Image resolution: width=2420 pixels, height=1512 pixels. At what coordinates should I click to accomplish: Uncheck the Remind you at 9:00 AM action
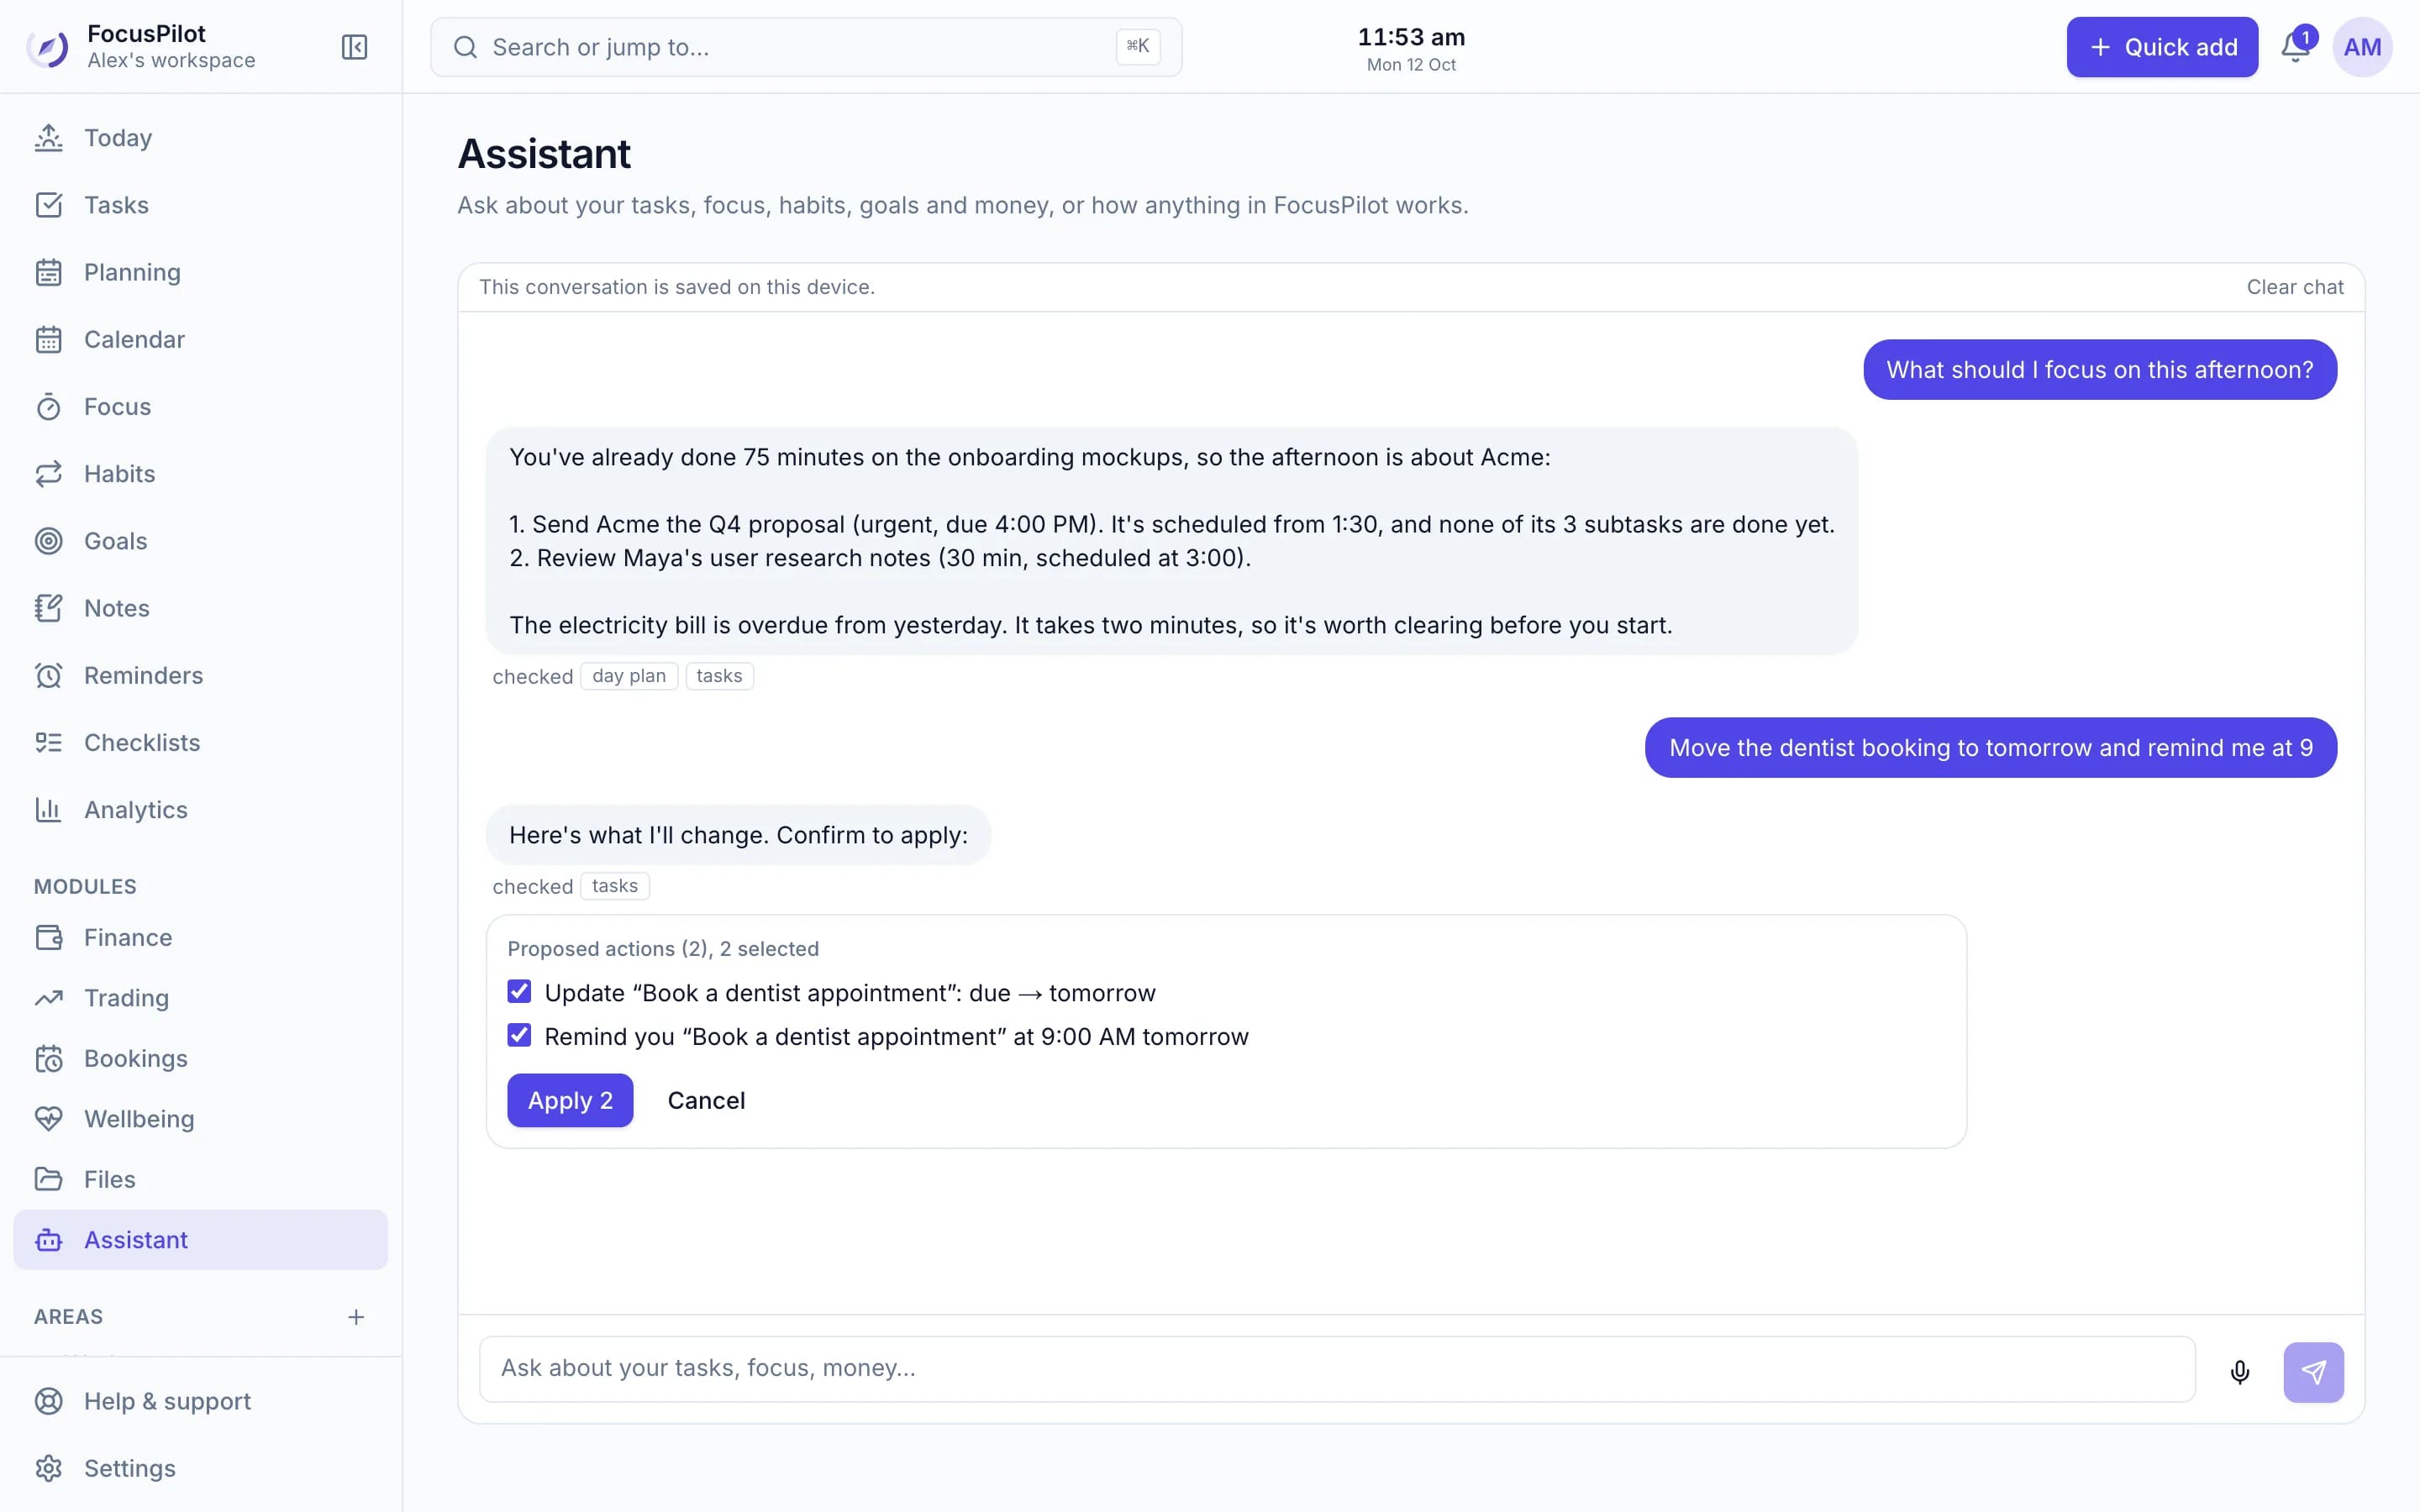519,1035
